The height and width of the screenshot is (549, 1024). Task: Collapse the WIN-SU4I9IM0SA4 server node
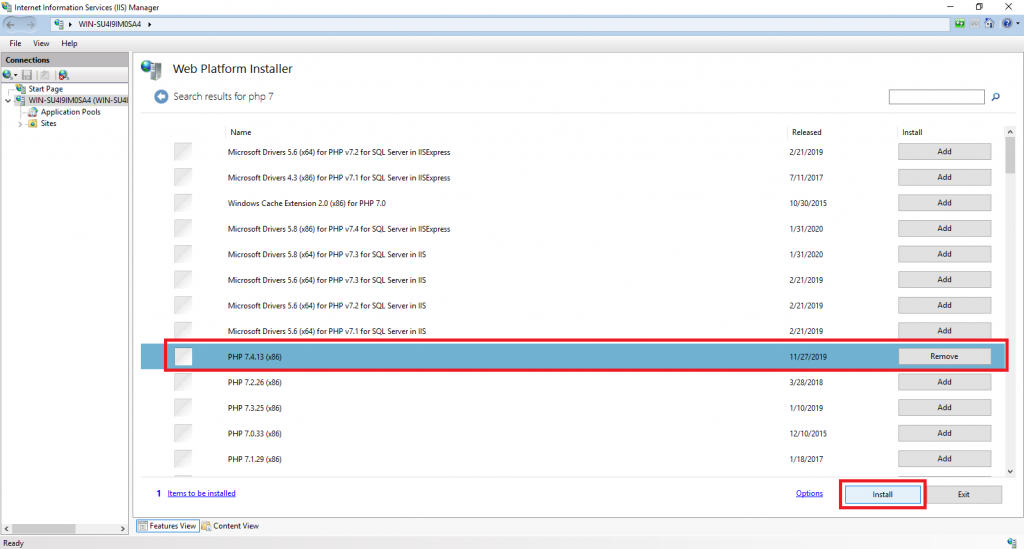(8, 101)
